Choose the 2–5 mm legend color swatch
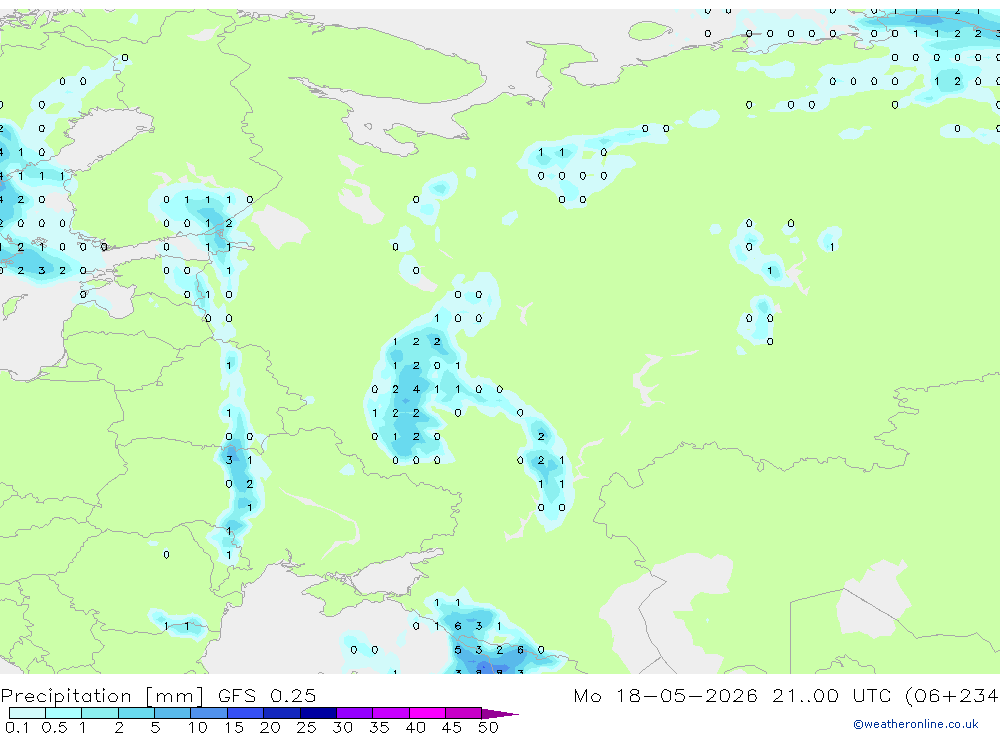Screen dimensions: 1000x733 (136, 713)
